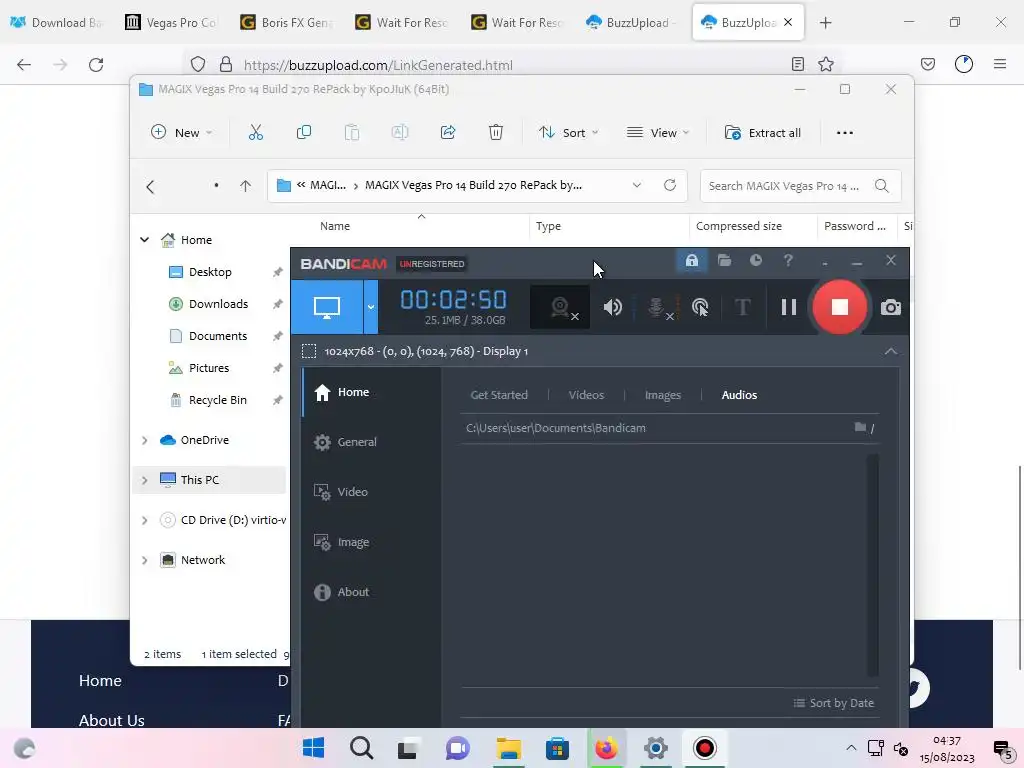Stop the recording with the red button
The height and width of the screenshot is (768, 1024).
click(840, 307)
